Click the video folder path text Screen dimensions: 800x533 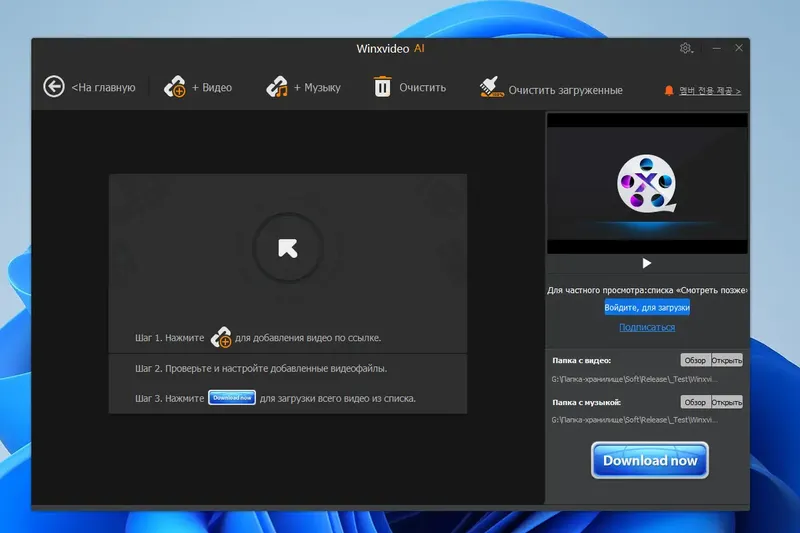click(x=635, y=379)
